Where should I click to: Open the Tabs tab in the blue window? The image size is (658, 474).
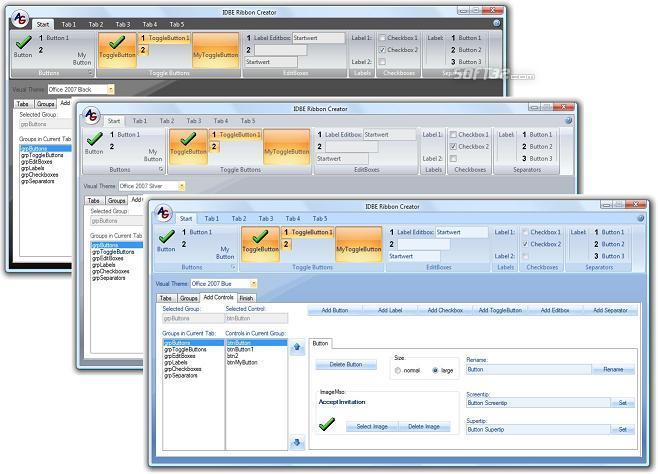[166, 298]
